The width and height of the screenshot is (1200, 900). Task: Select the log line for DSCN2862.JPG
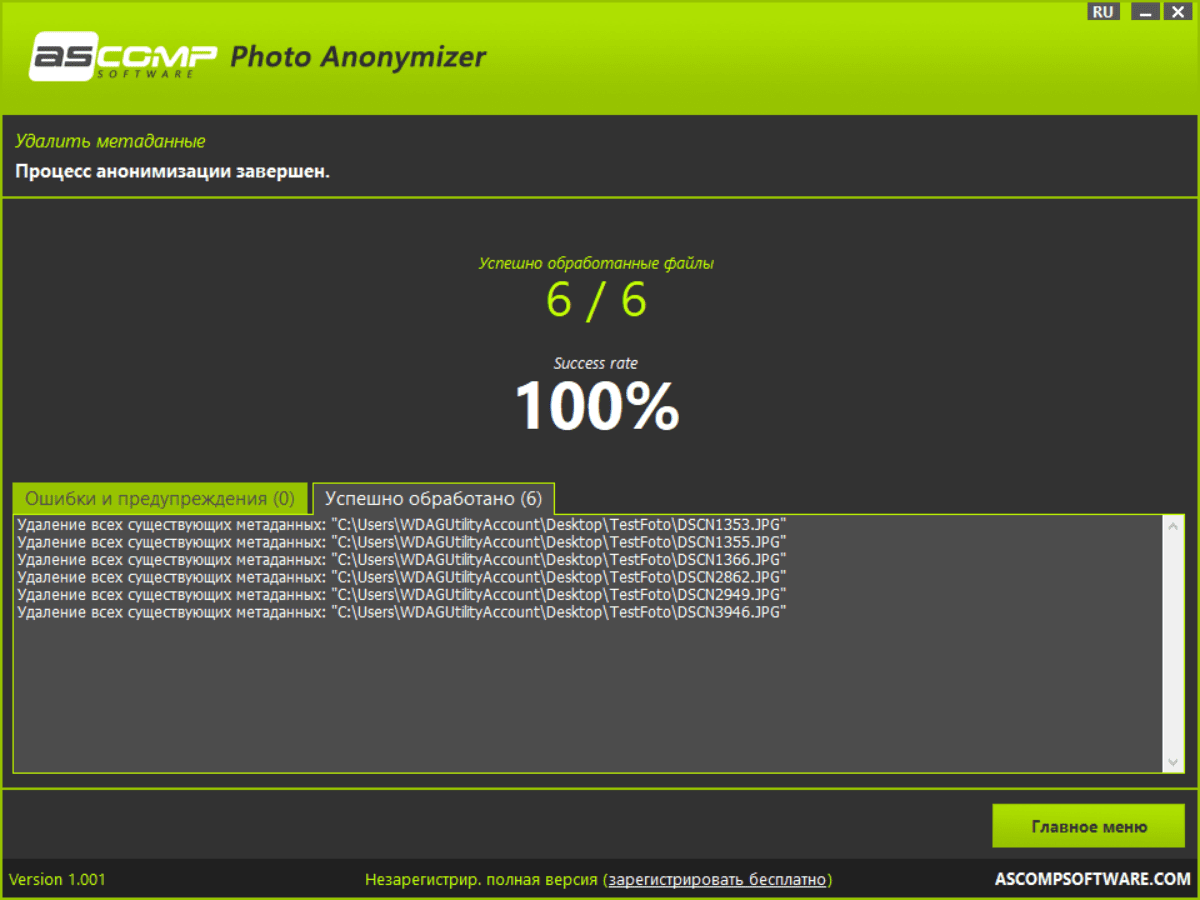coord(402,577)
